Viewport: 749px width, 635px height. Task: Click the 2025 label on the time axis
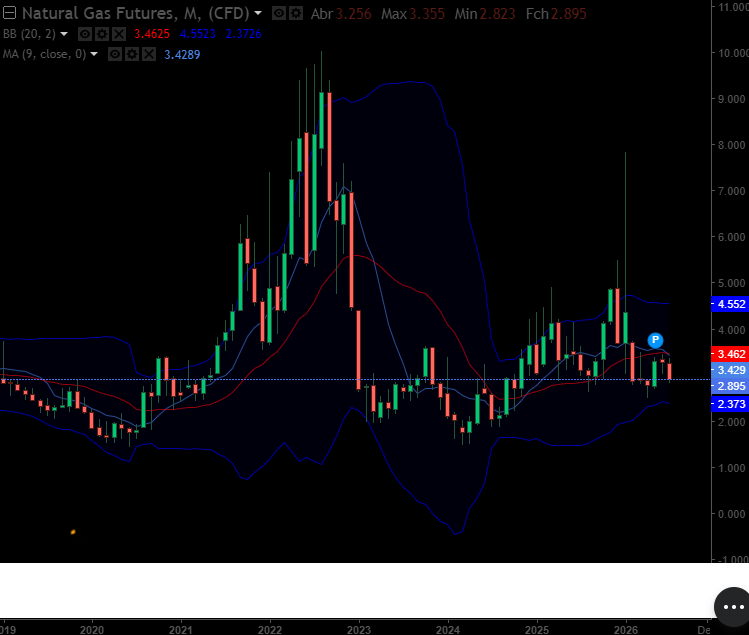537,630
